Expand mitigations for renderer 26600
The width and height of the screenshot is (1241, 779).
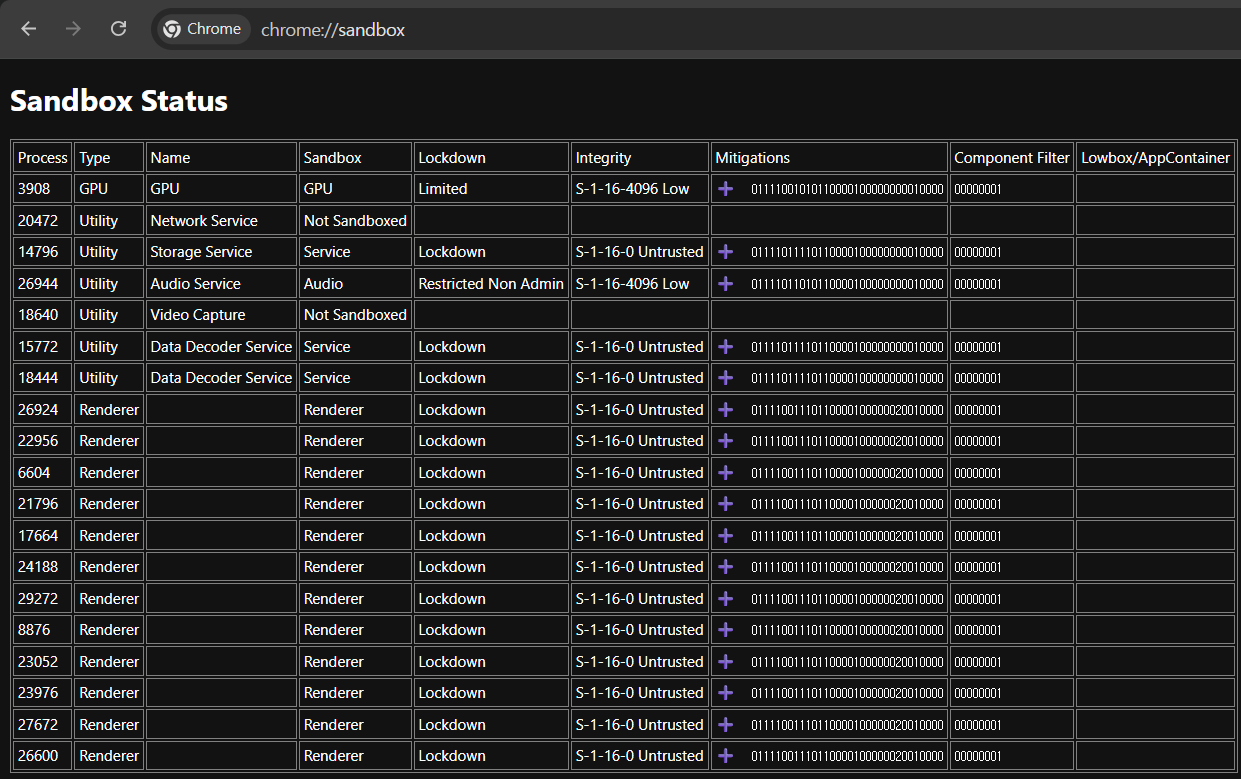pos(726,756)
